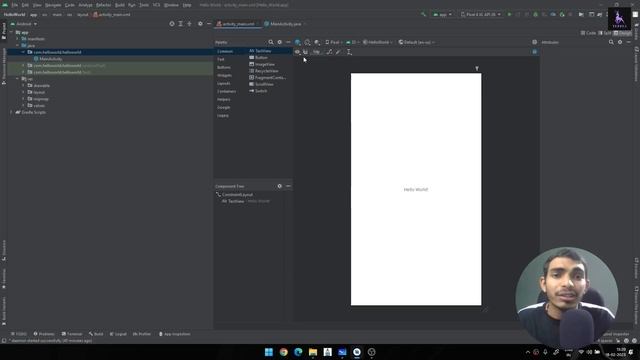The height and width of the screenshot is (360, 640).
Task: Click the collapse all icon in Project panel
Action: (x=189, y=24)
